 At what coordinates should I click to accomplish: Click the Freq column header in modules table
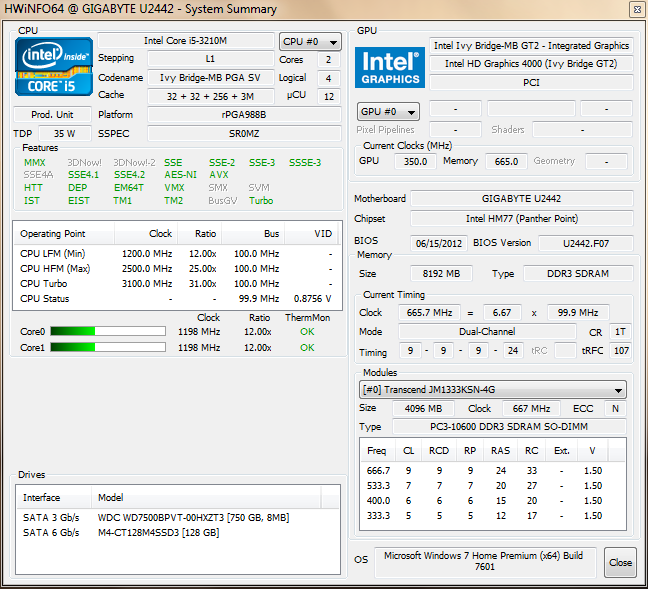pos(377,451)
